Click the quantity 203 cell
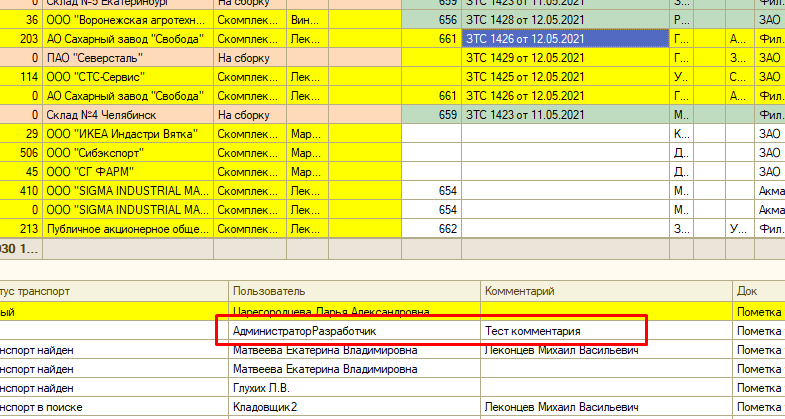Viewport: 785px width, 419px height. (x=21, y=39)
